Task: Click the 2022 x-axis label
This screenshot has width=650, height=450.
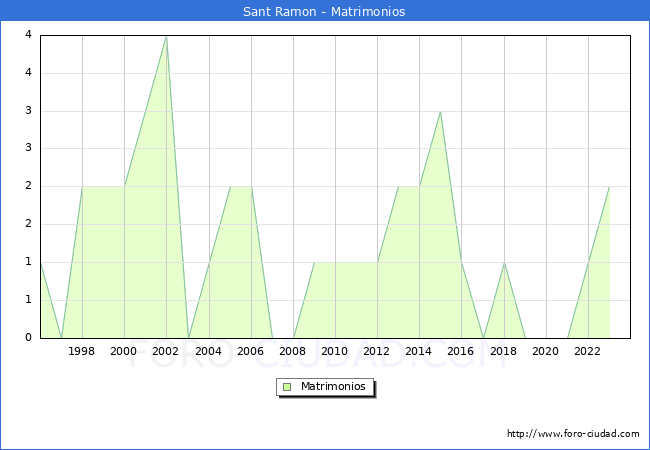Action: tap(588, 351)
